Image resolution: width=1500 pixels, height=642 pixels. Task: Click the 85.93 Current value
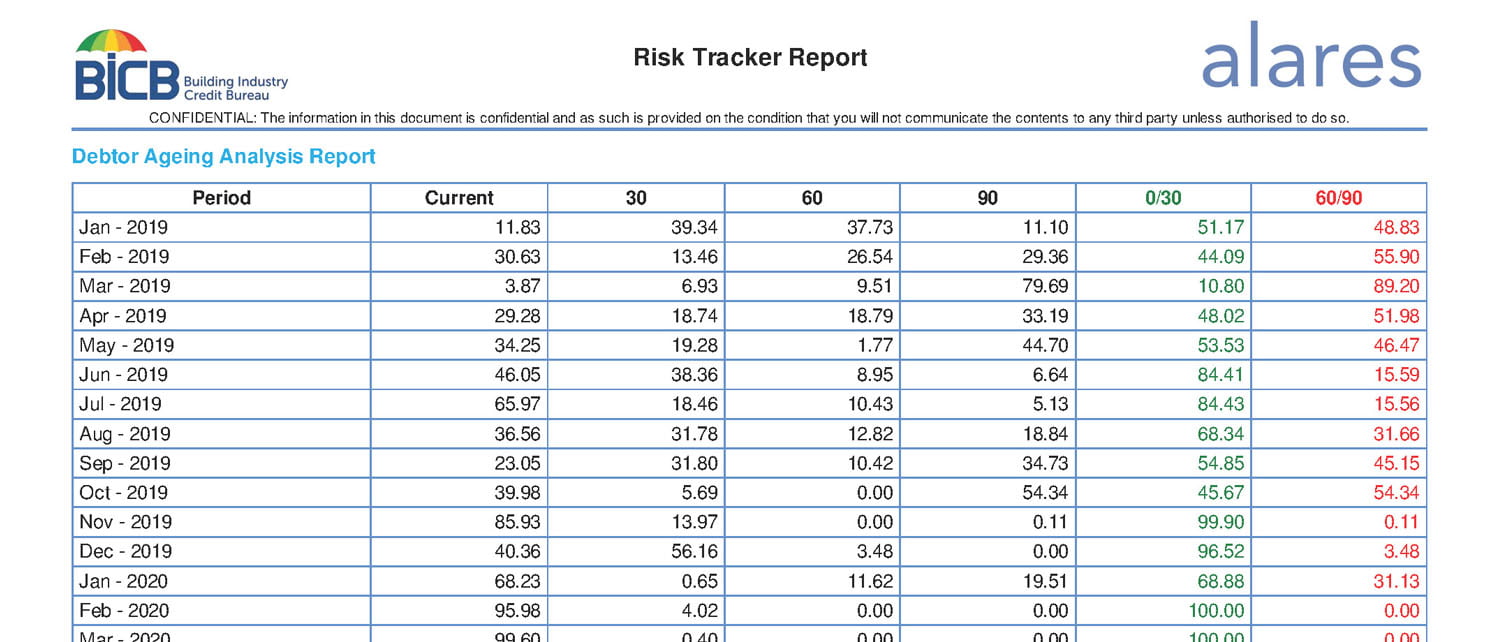point(518,522)
